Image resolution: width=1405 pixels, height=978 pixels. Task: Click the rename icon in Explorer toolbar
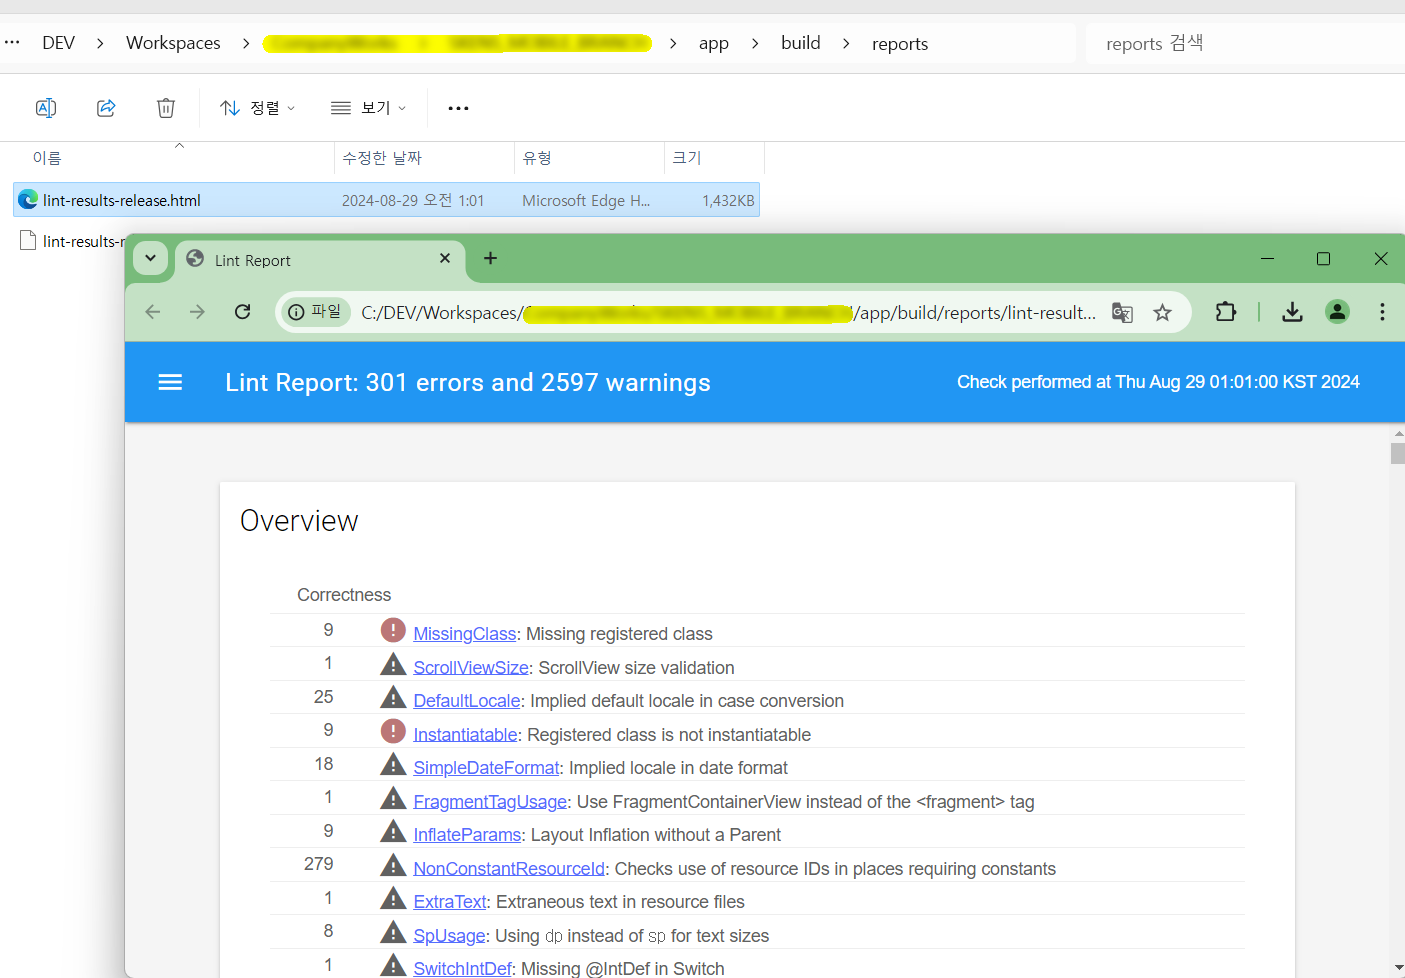46,108
